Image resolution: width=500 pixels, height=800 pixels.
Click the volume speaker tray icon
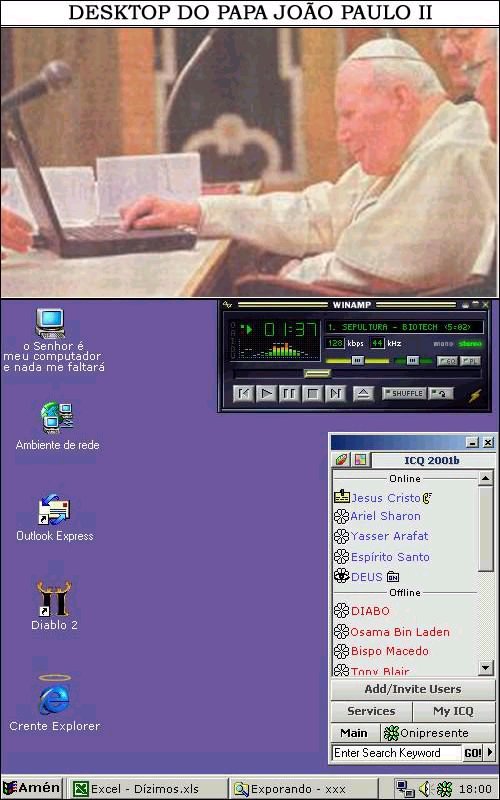[425, 789]
